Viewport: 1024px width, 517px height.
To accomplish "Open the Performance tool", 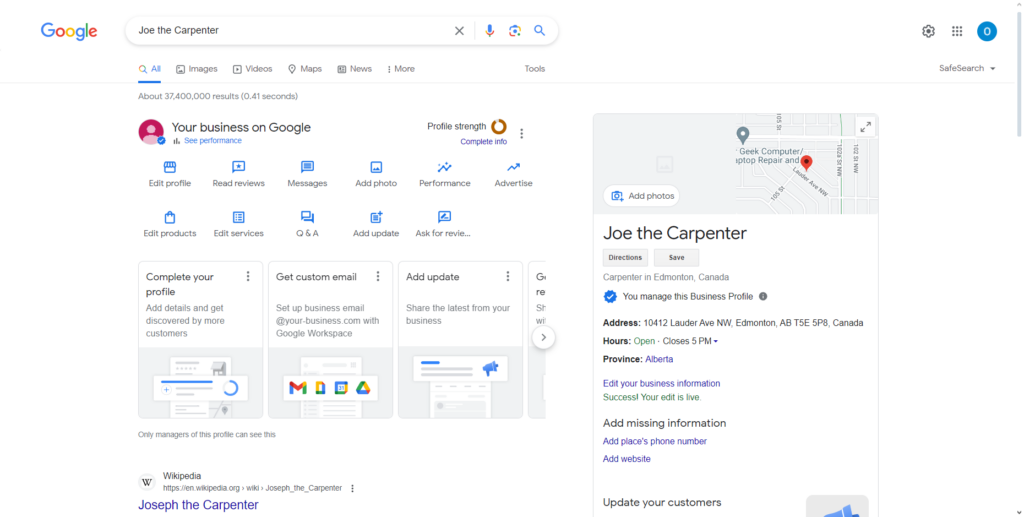I will [445, 174].
